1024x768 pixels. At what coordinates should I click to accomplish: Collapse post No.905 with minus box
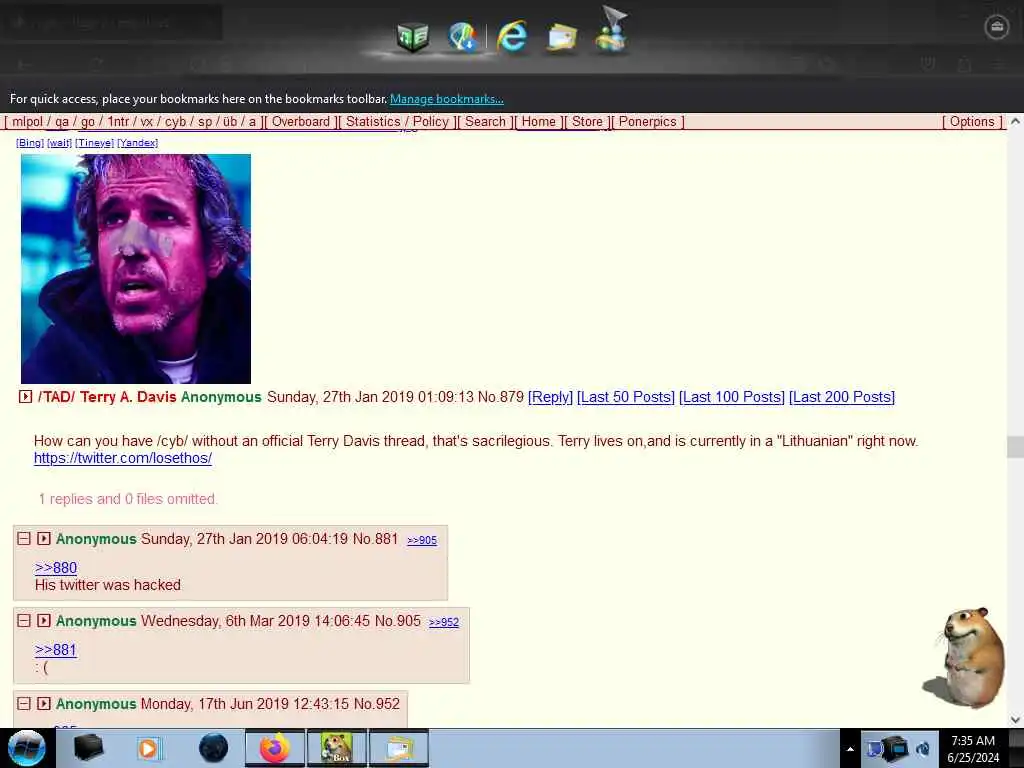[x=24, y=620]
